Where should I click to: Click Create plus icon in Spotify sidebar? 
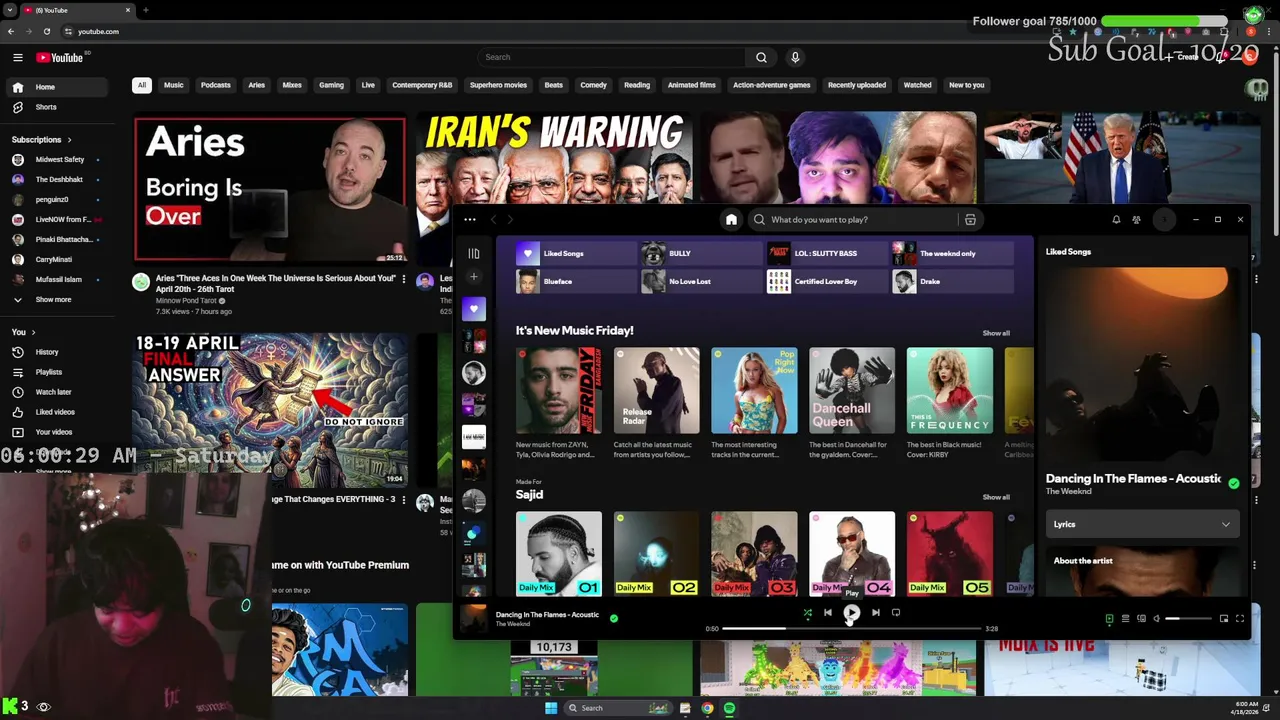pos(474,277)
